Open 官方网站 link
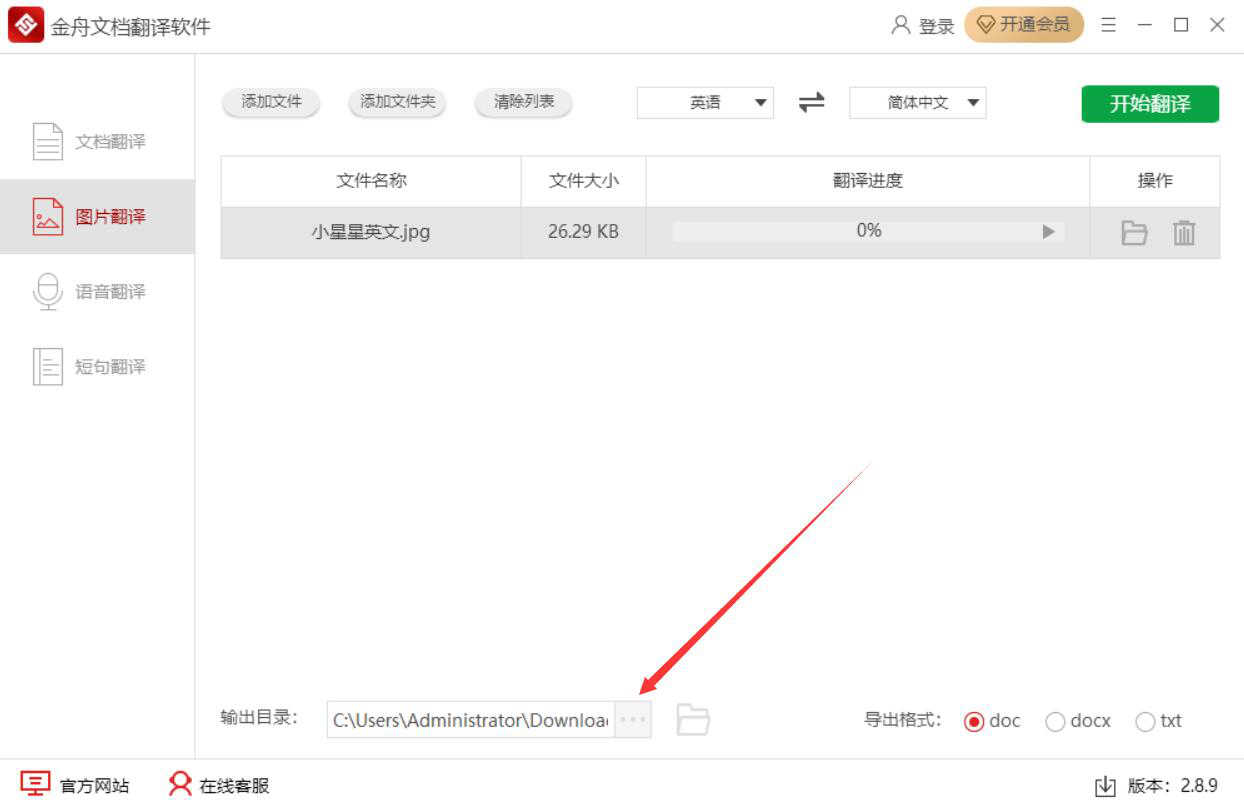This screenshot has height=801, width=1244. (75, 785)
